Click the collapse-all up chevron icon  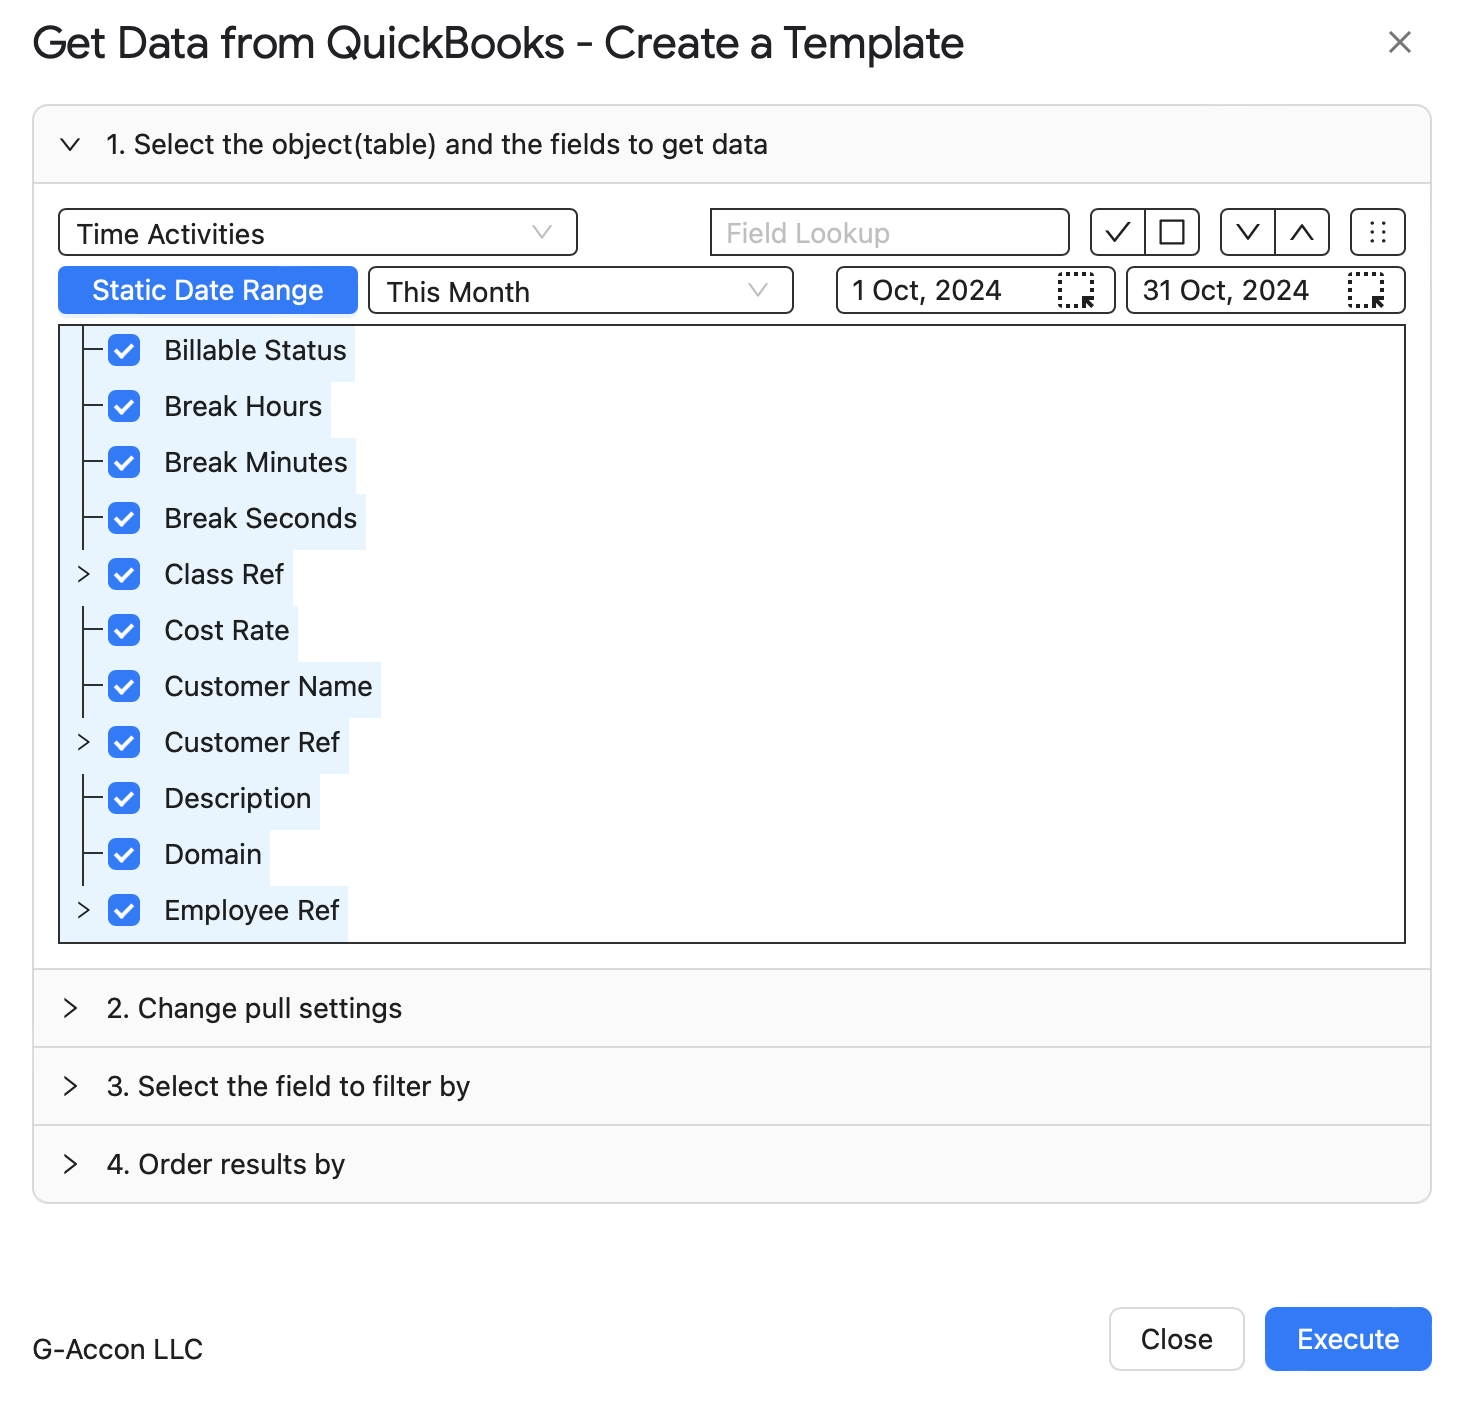click(x=1302, y=232)
